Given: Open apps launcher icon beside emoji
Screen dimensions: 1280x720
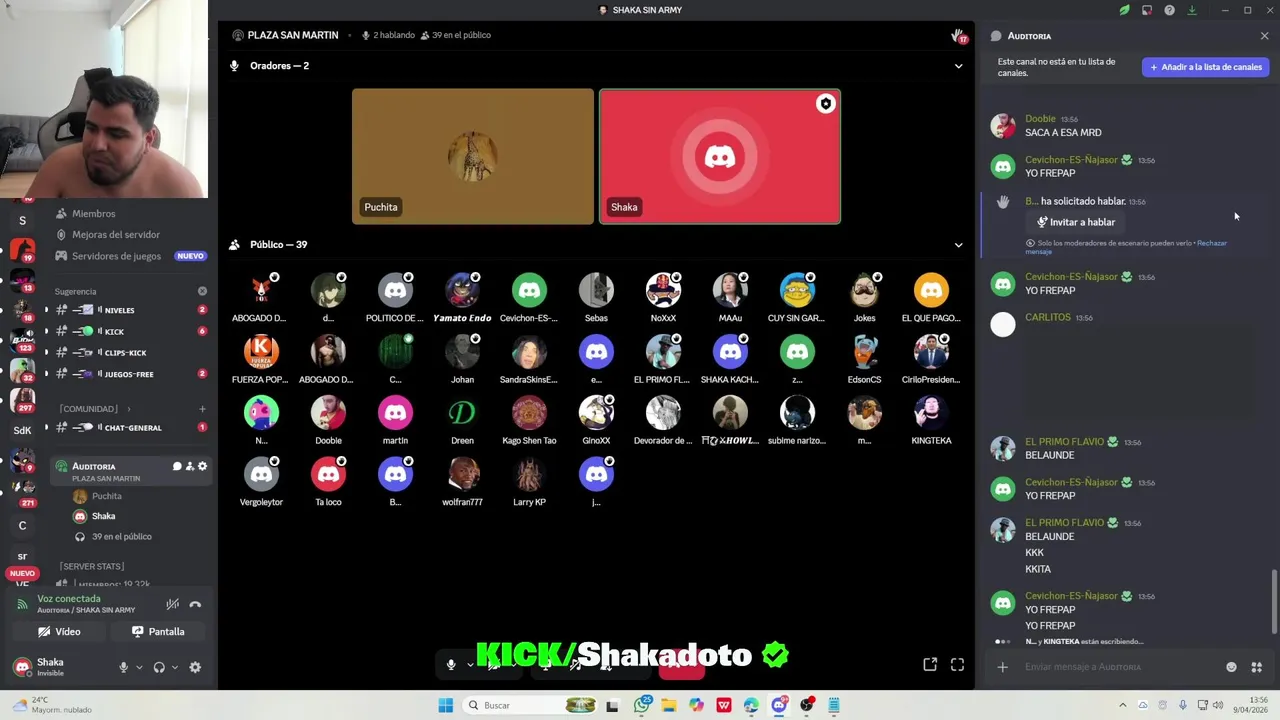Looking at the screenshot, I should coord(1257,667).
